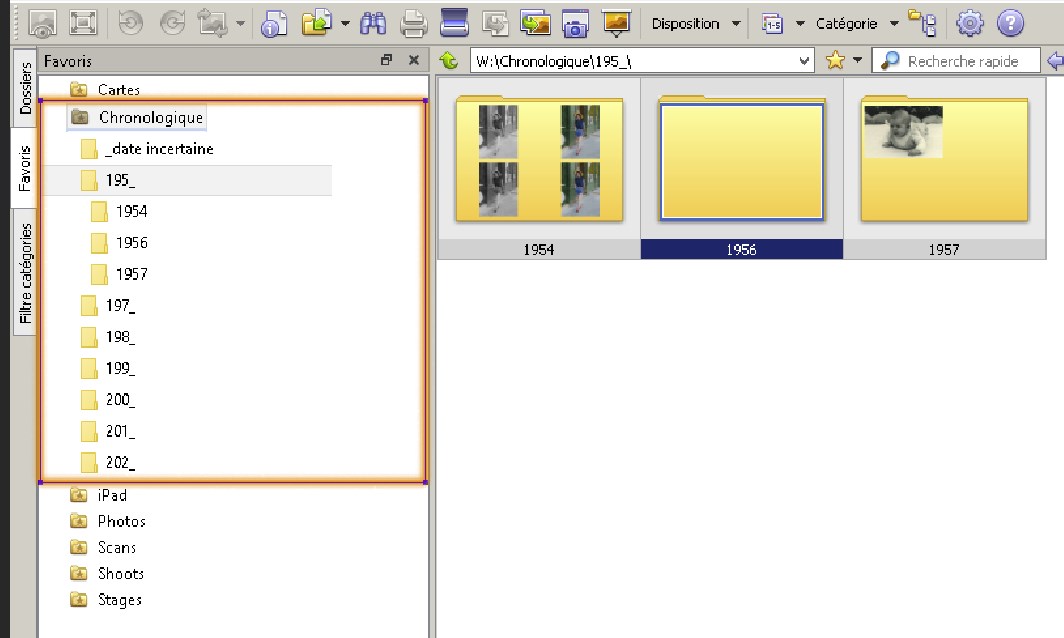Select the 1954 folder thumbnail
The width and height of the screenshot is (1064, 638).
539,160
